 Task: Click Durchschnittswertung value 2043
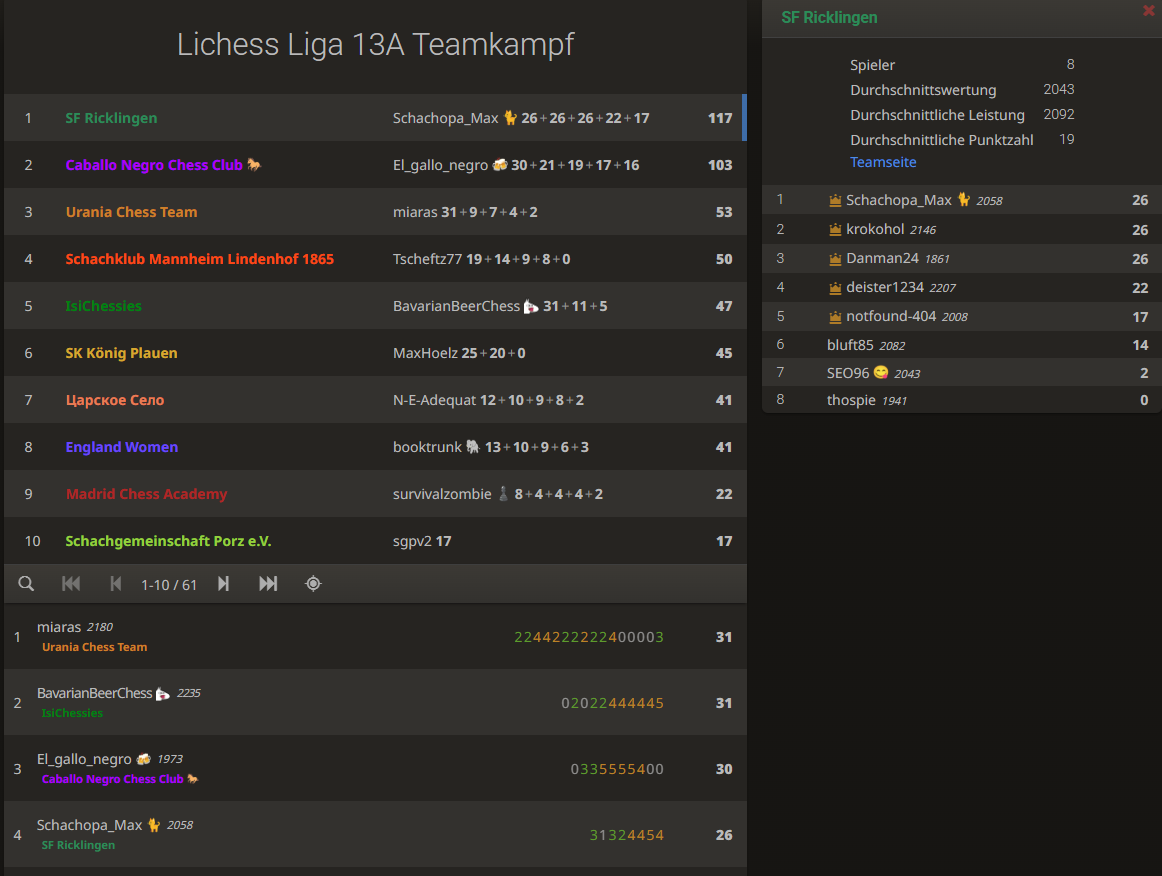1058,89
